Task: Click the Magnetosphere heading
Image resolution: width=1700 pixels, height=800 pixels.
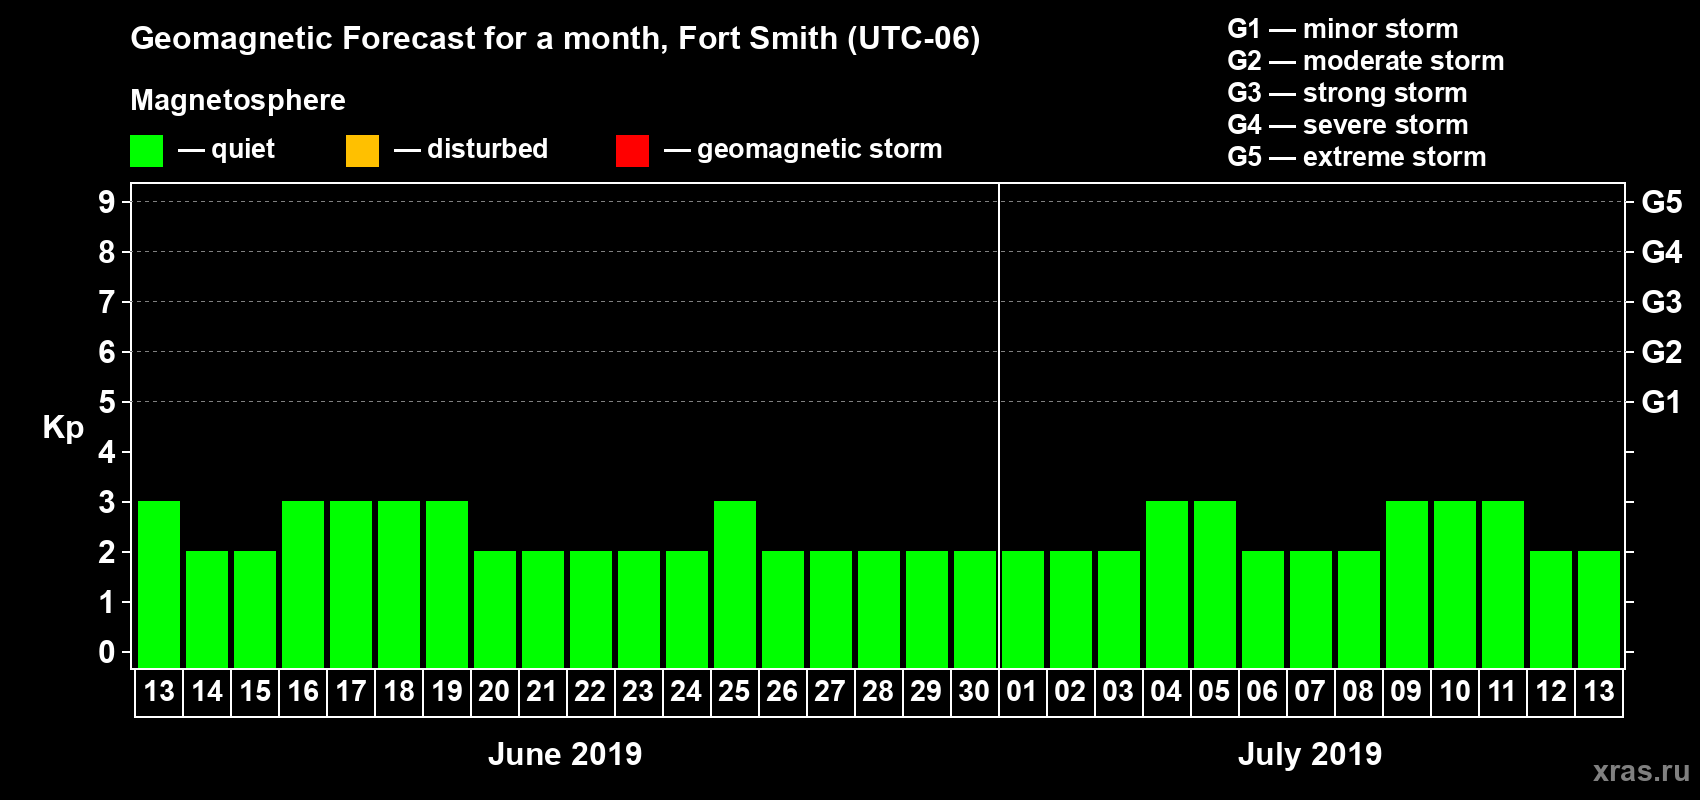Action: click(238, 100)
